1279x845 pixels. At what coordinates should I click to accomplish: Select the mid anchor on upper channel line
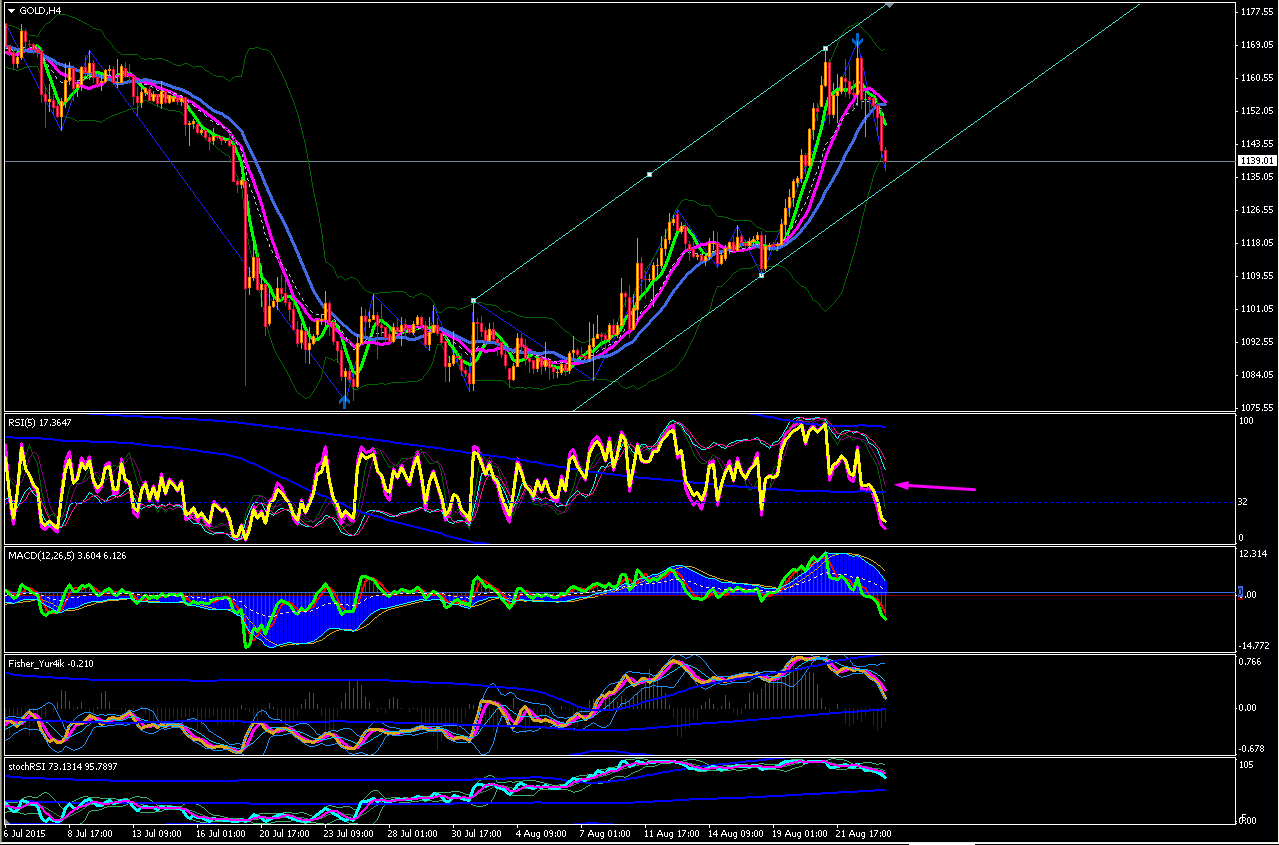(649, 174)
